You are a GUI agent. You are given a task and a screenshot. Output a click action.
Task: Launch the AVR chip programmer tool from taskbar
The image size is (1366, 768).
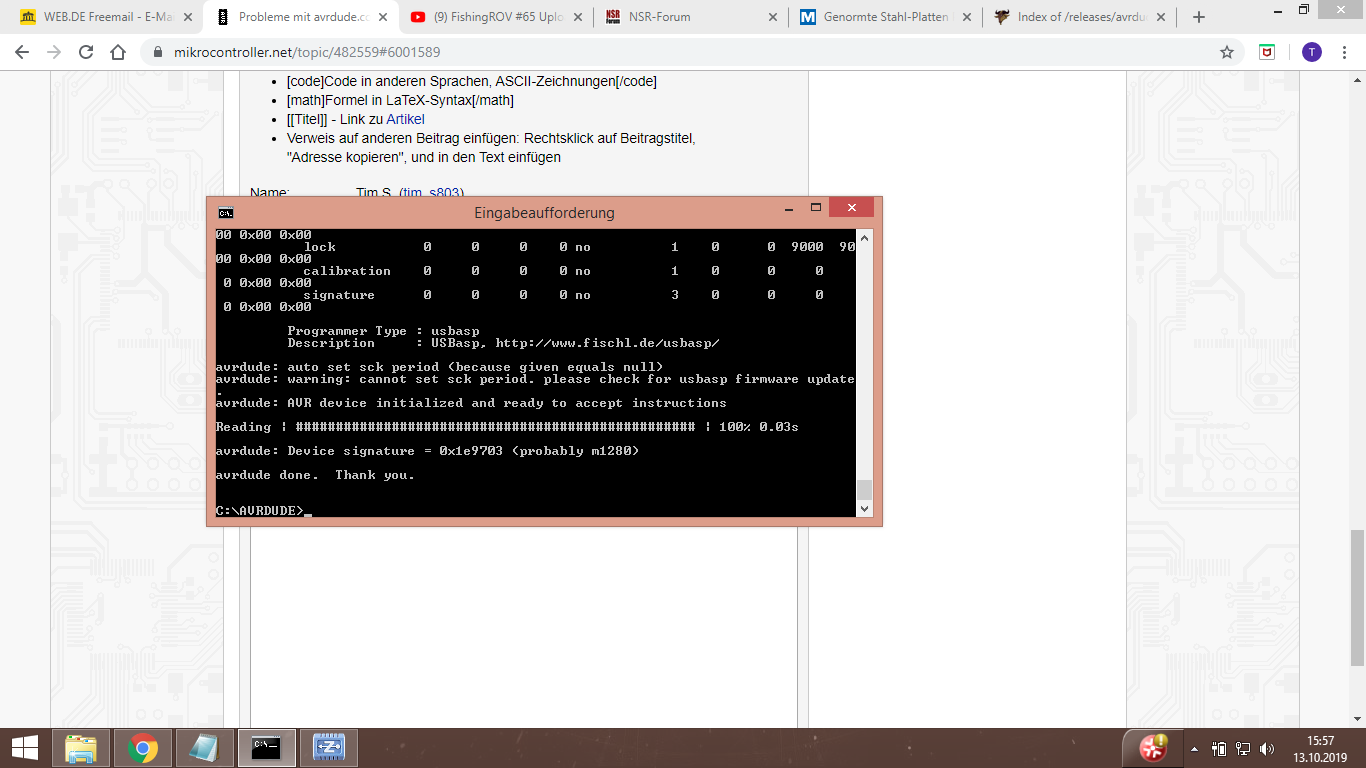(328, 747)
